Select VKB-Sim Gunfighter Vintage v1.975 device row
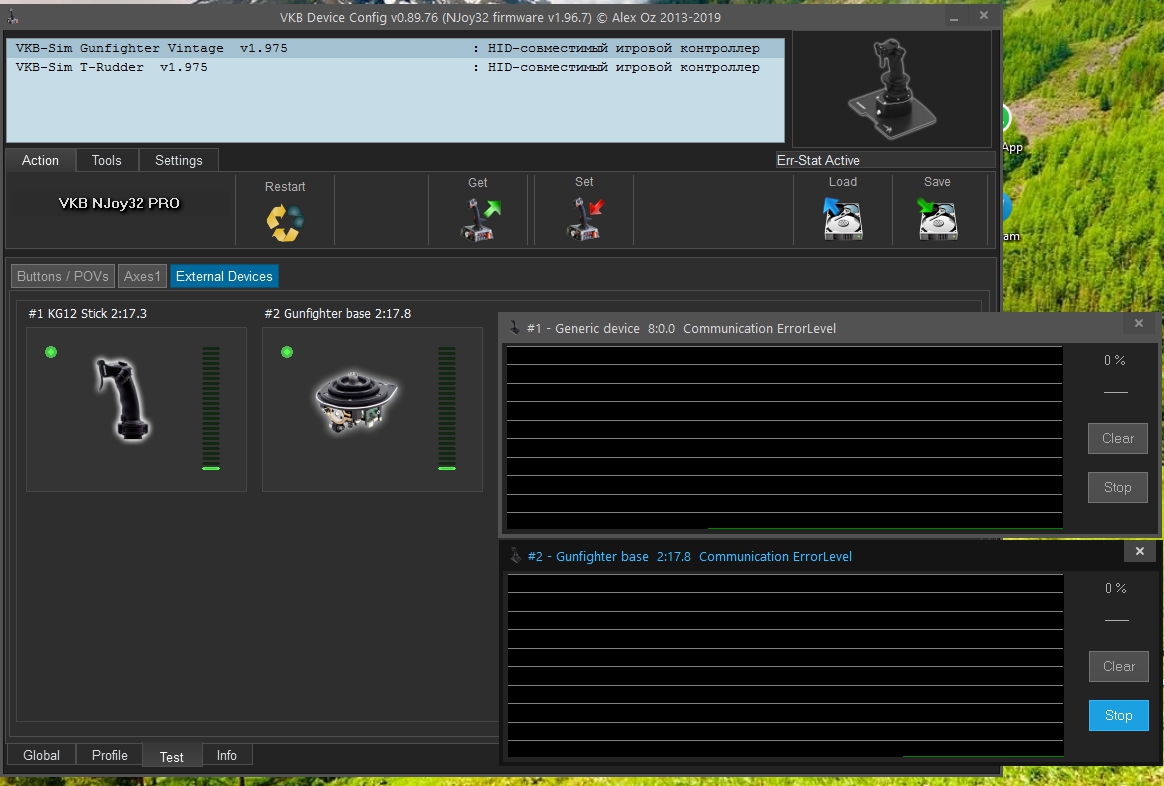Image resolution: width=1164 pixels, height=786 pixels. click(x=395, y=48)
